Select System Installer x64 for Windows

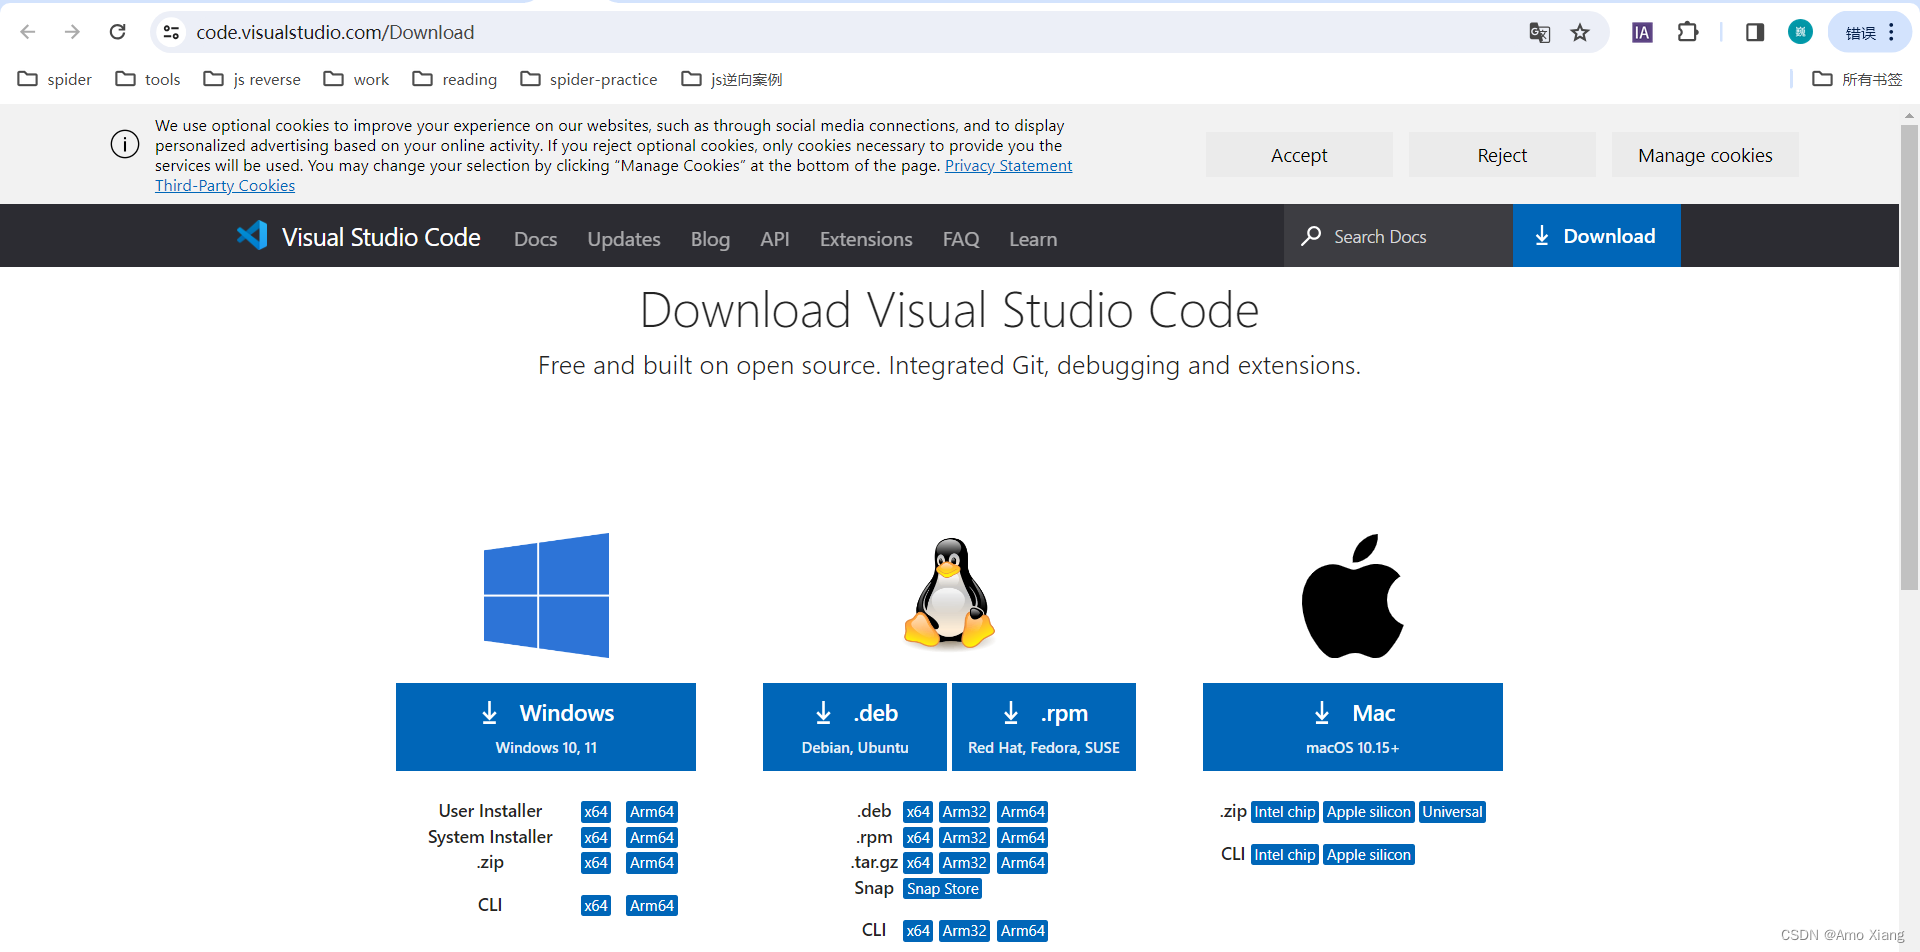click(596, 838)
